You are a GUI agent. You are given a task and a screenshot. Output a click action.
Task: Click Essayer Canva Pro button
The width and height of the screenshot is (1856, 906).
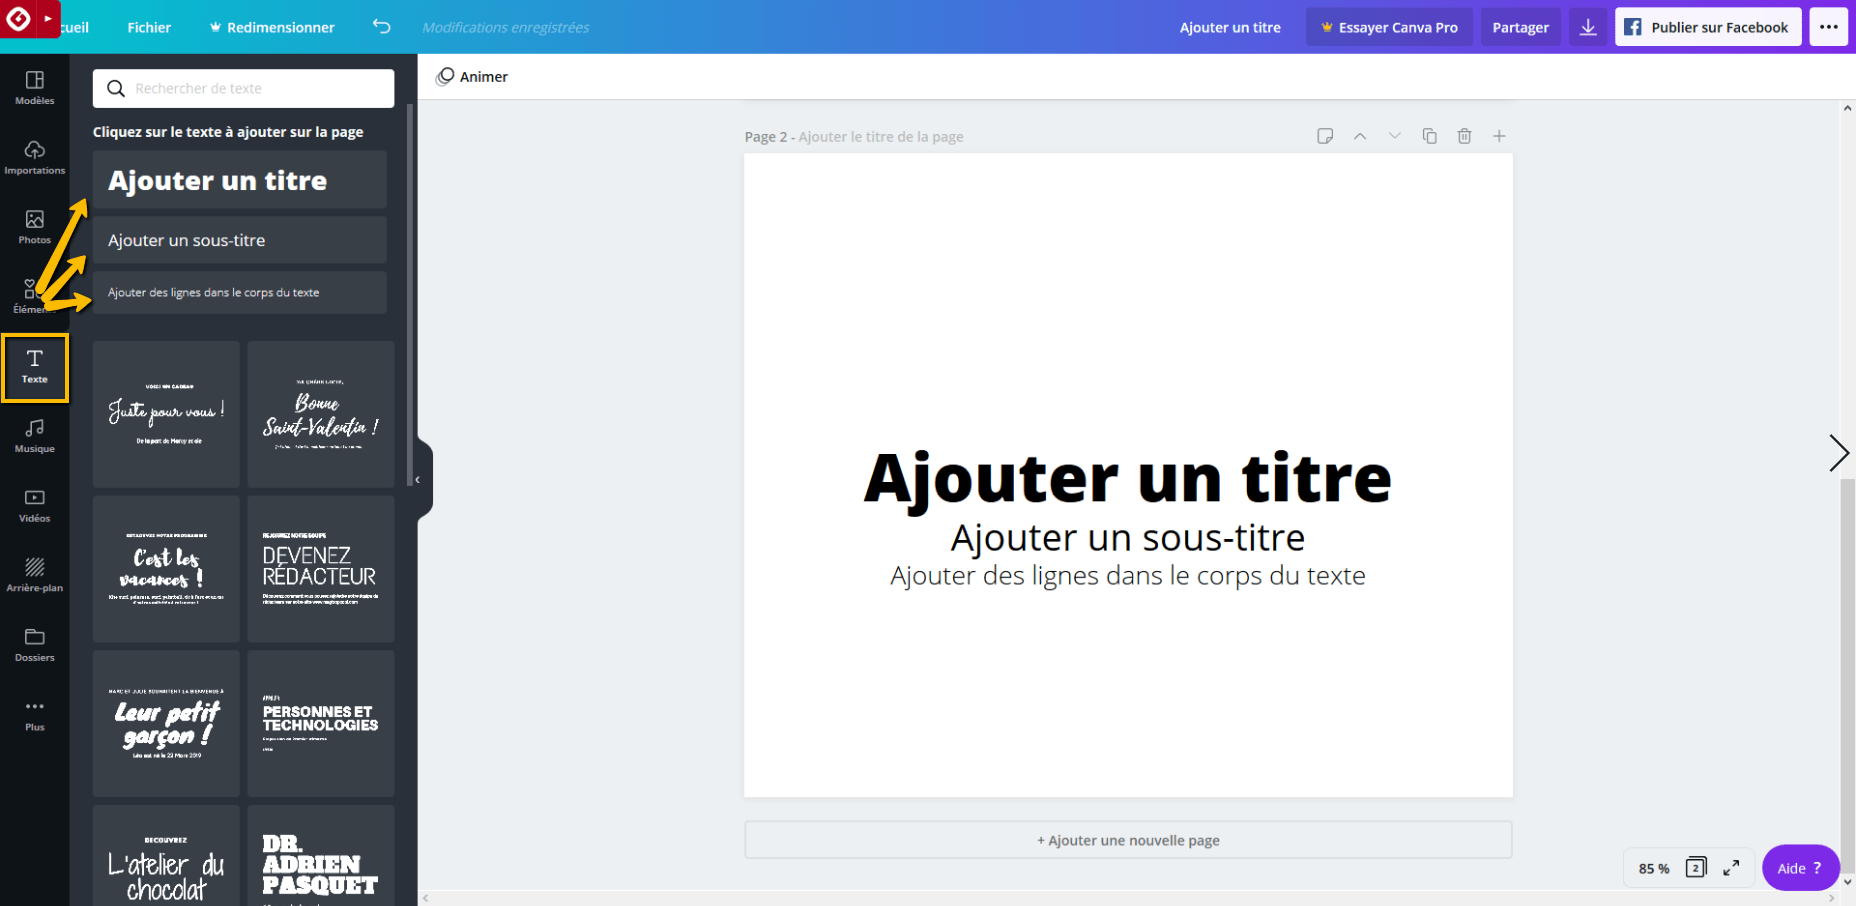click(1389, 27)
